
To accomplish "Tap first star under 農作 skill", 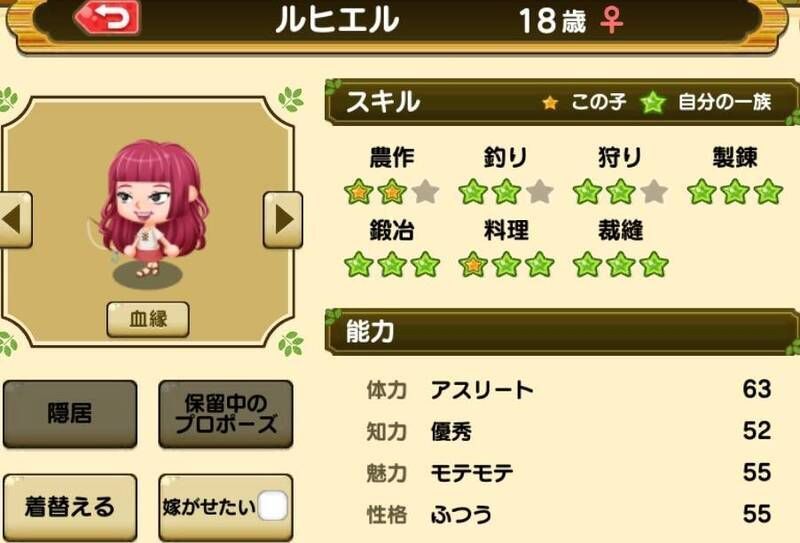I will (359, 192).
